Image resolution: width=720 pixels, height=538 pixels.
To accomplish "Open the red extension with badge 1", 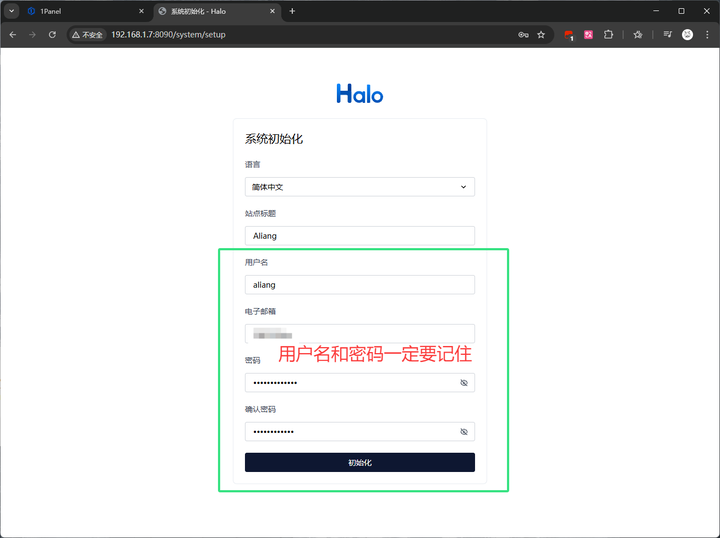I will (x=569, y=35).
